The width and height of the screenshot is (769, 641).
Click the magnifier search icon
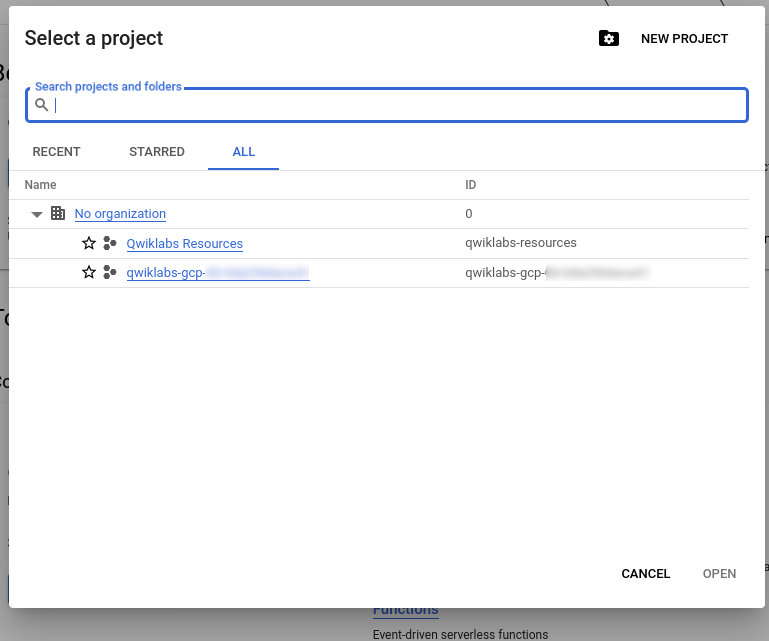pos(42,104)
